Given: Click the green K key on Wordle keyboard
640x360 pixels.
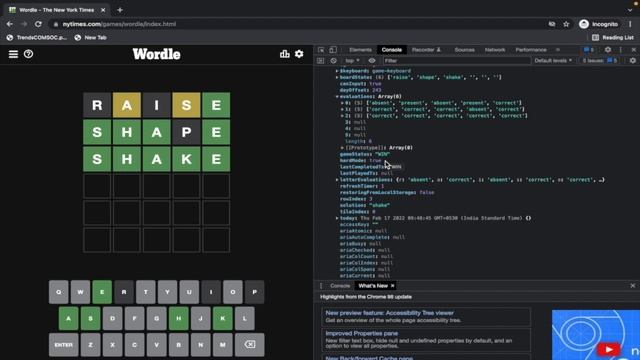Looking at the screenshot, I should (x=222, y=318).
